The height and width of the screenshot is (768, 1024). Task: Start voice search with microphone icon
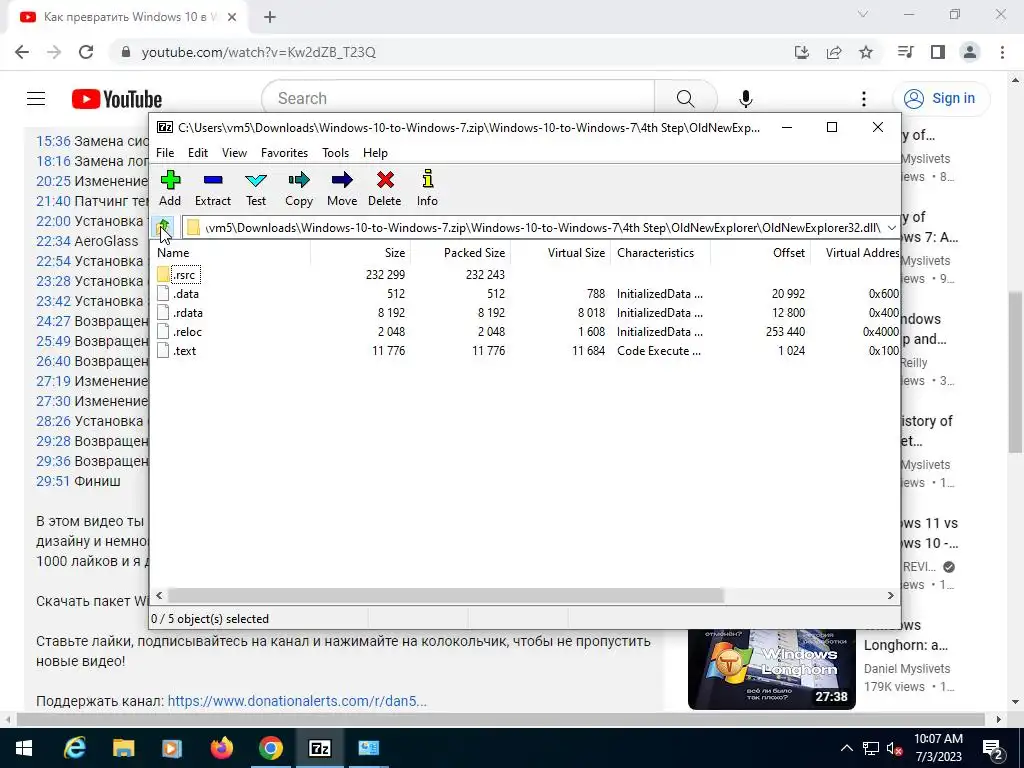click(745, 99)
